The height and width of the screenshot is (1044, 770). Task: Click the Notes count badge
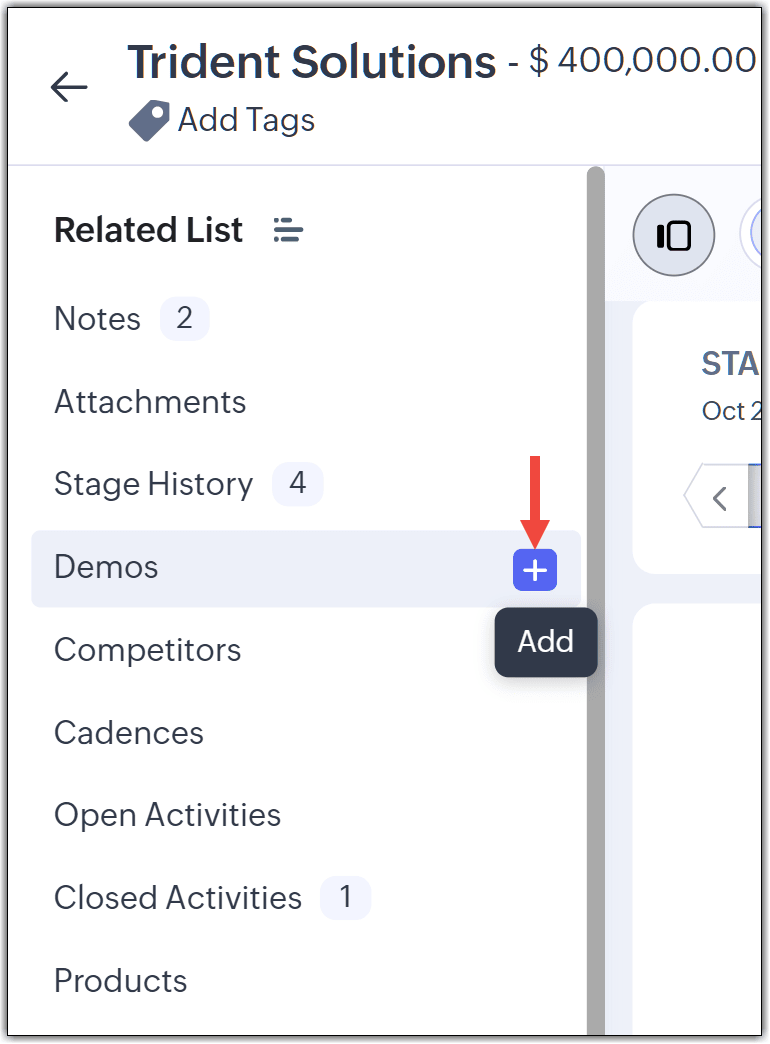185,318
